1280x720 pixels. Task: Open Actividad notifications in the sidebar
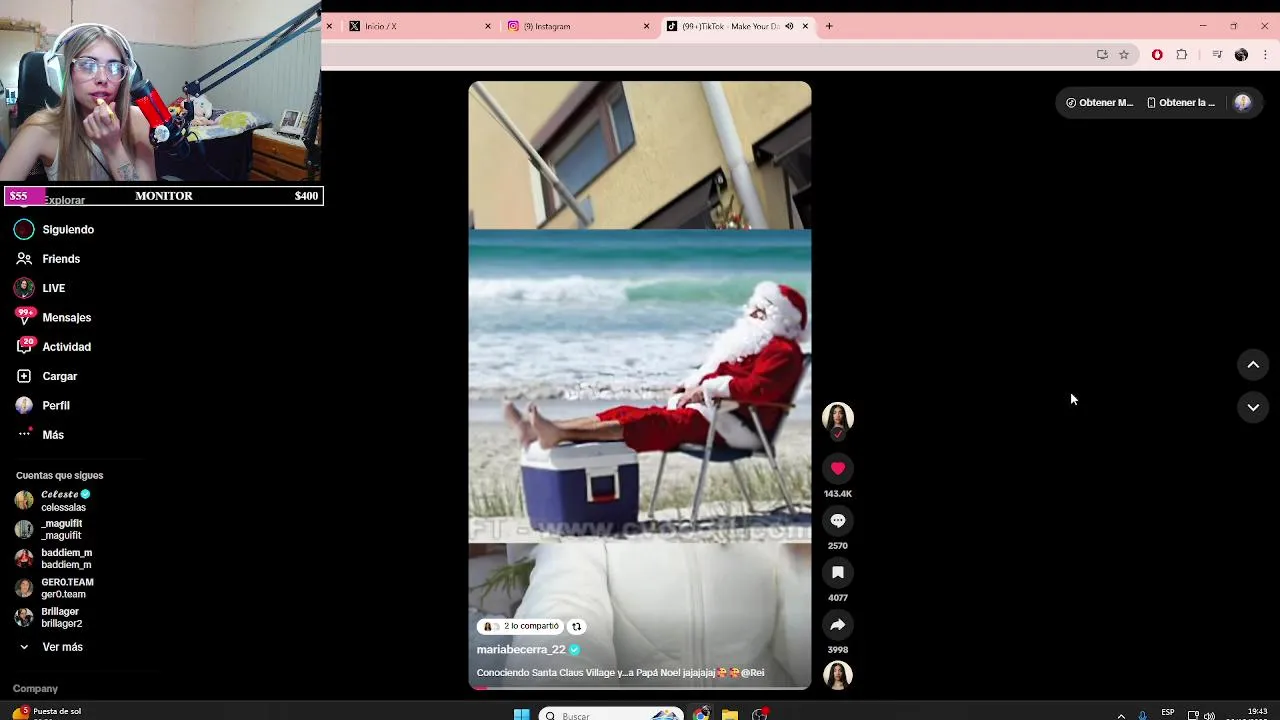click(66, 347)
